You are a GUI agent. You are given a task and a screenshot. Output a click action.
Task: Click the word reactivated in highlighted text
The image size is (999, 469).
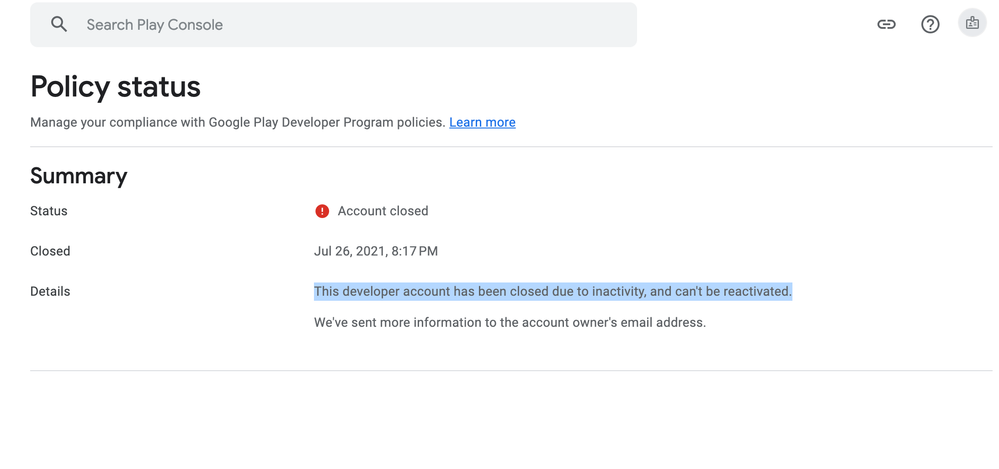(x=752, y=291)
